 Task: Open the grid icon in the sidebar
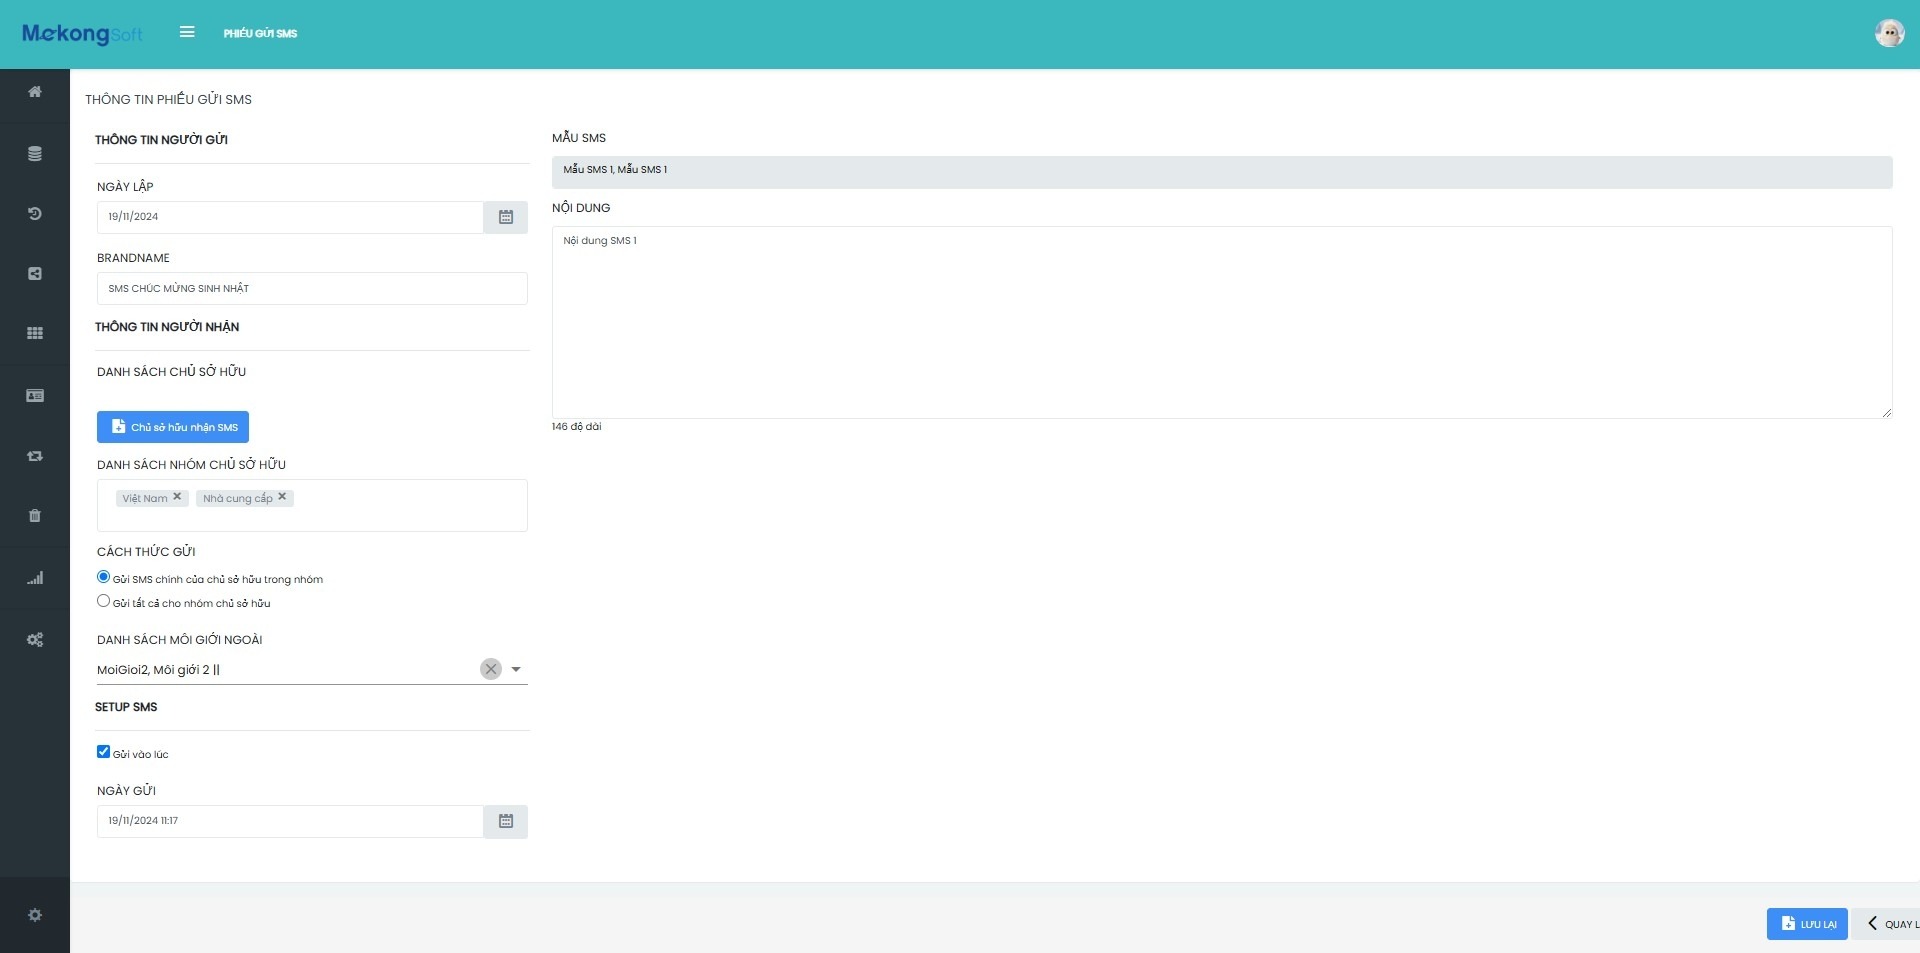[x=35, y=333]
